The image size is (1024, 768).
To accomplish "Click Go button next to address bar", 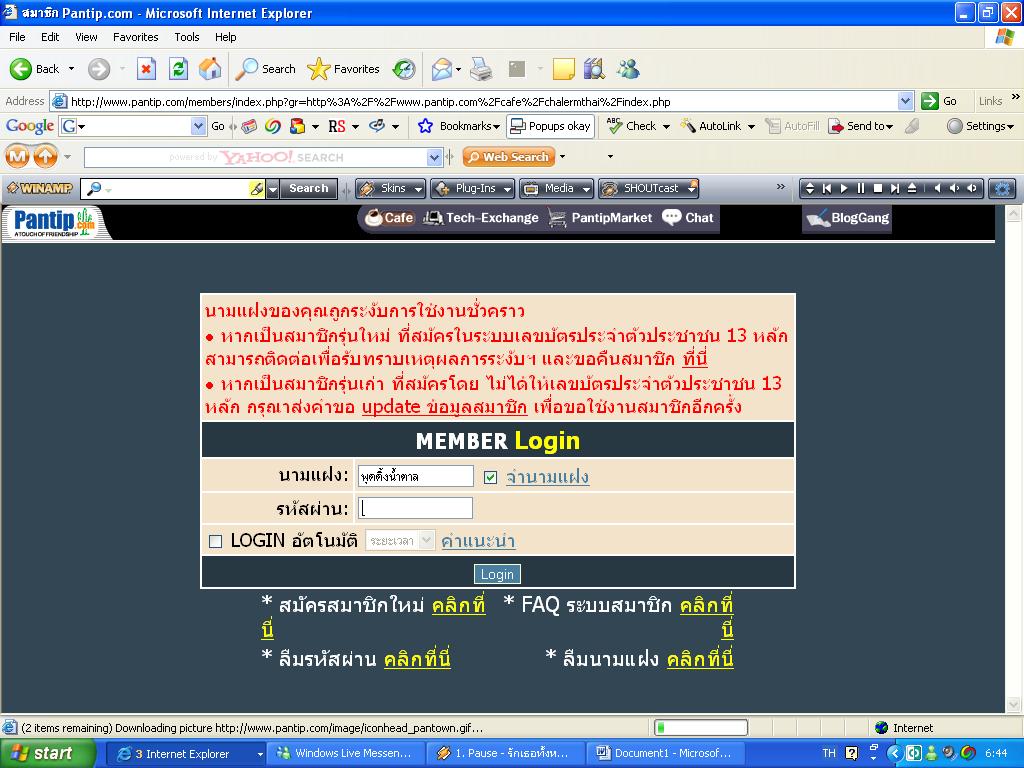I will [x=939, y=101].
